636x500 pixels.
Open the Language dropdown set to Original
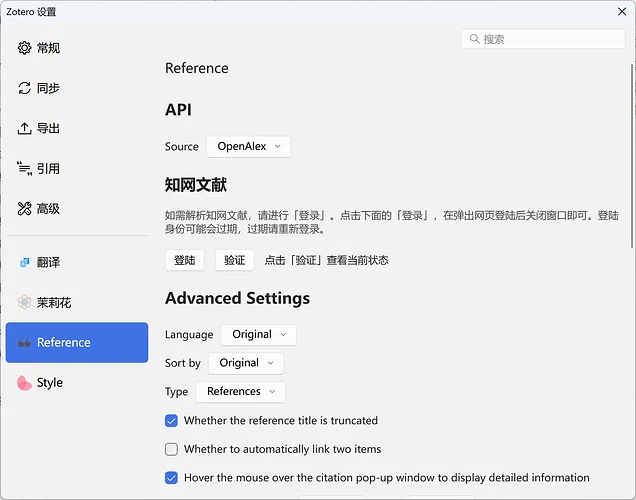click(258, 335)
